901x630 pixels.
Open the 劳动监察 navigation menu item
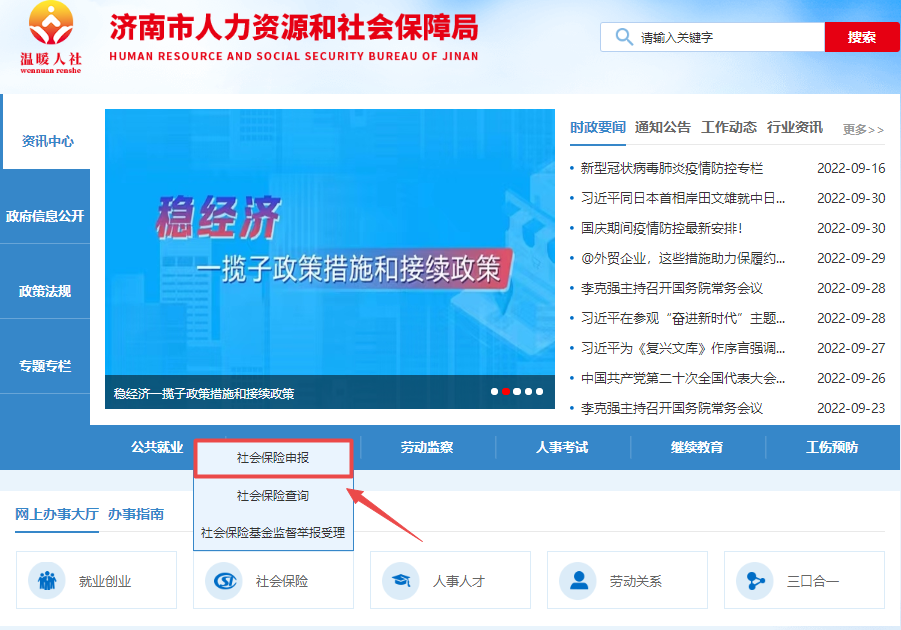[427, 448]
